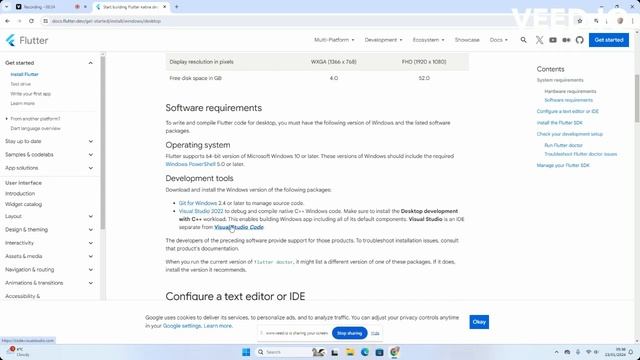Open Chrome profile avatar
Screen dimensions: 640x360
(x=620, y=21)
